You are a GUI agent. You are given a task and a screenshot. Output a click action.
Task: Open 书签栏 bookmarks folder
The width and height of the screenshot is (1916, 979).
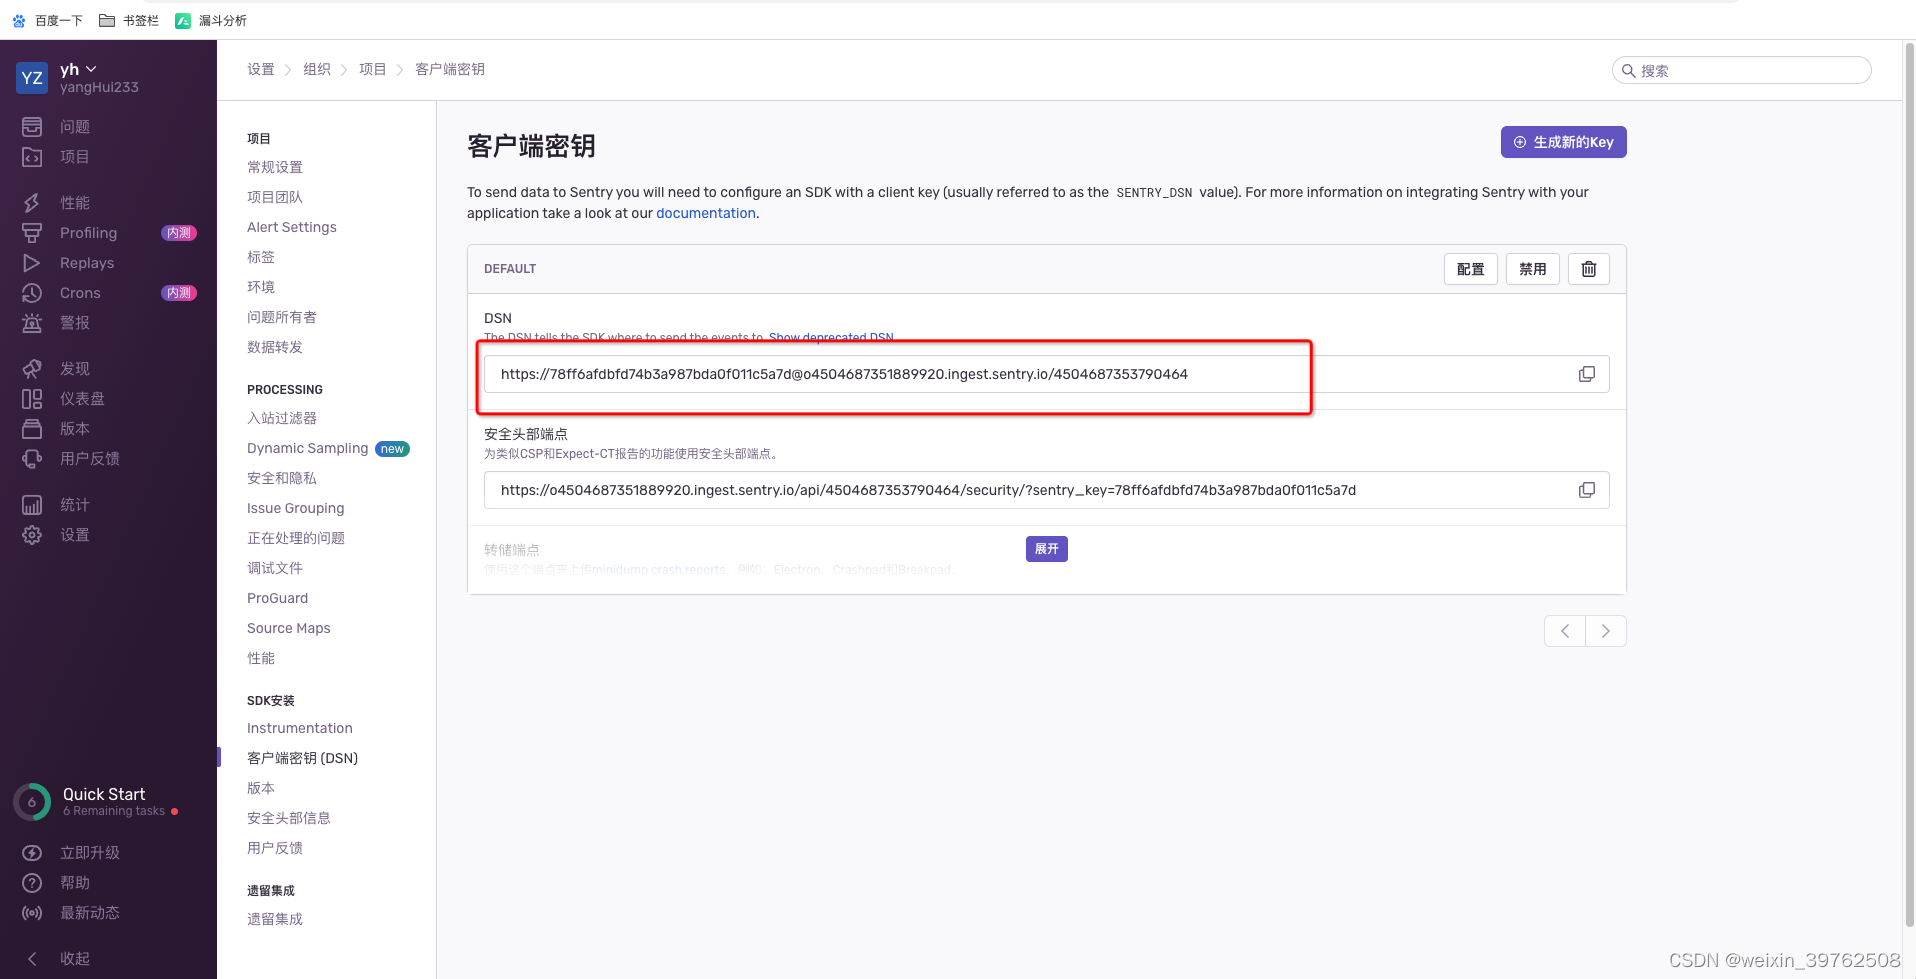[x=129, y=20]
